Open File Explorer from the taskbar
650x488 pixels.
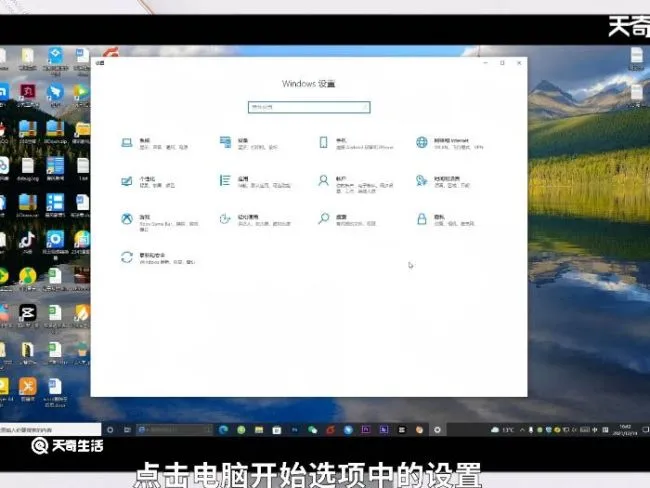(x=259, y=430)
